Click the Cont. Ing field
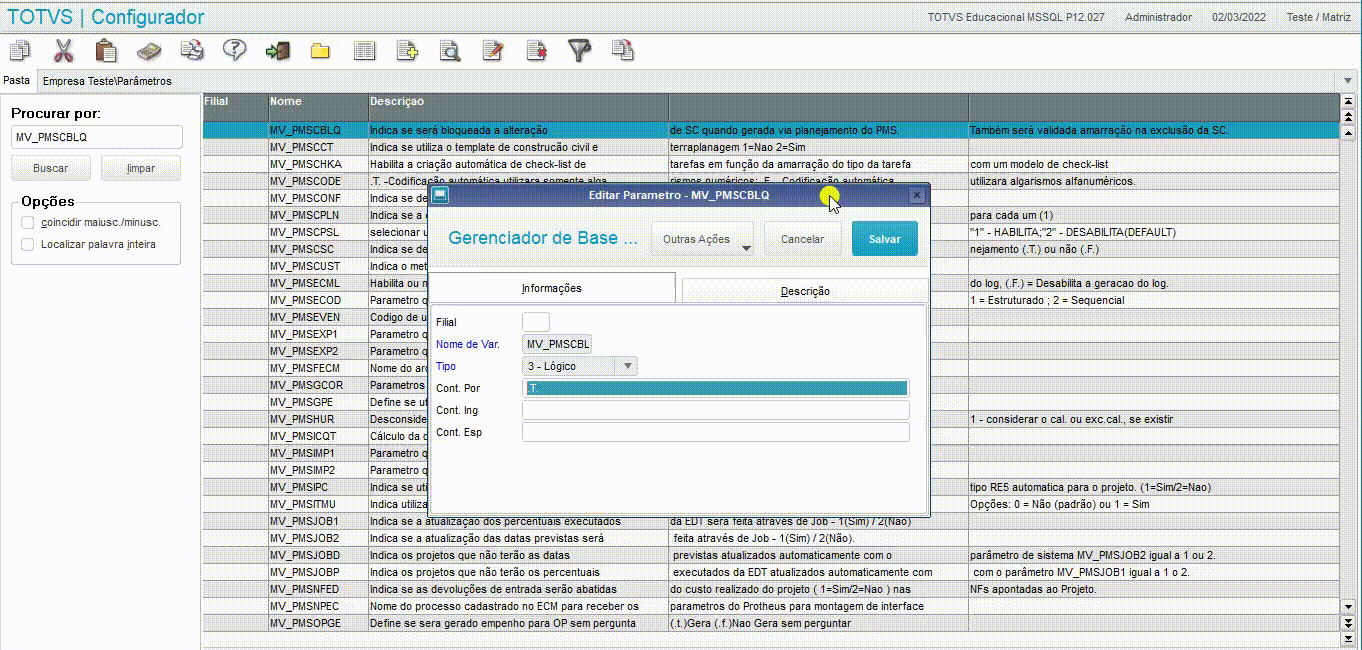Image resolution: width=1362 pixels, height=650 pixels. [x=716, y=410]
